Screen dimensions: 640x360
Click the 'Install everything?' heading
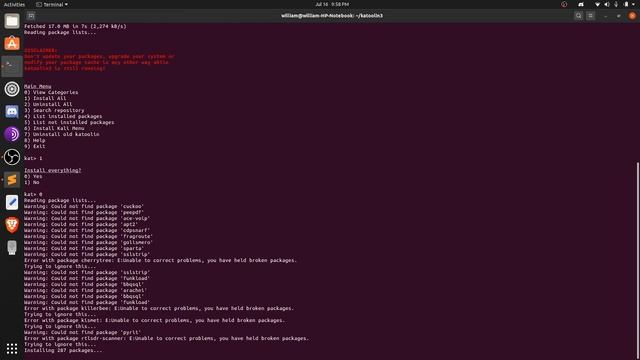coord(52,170)
